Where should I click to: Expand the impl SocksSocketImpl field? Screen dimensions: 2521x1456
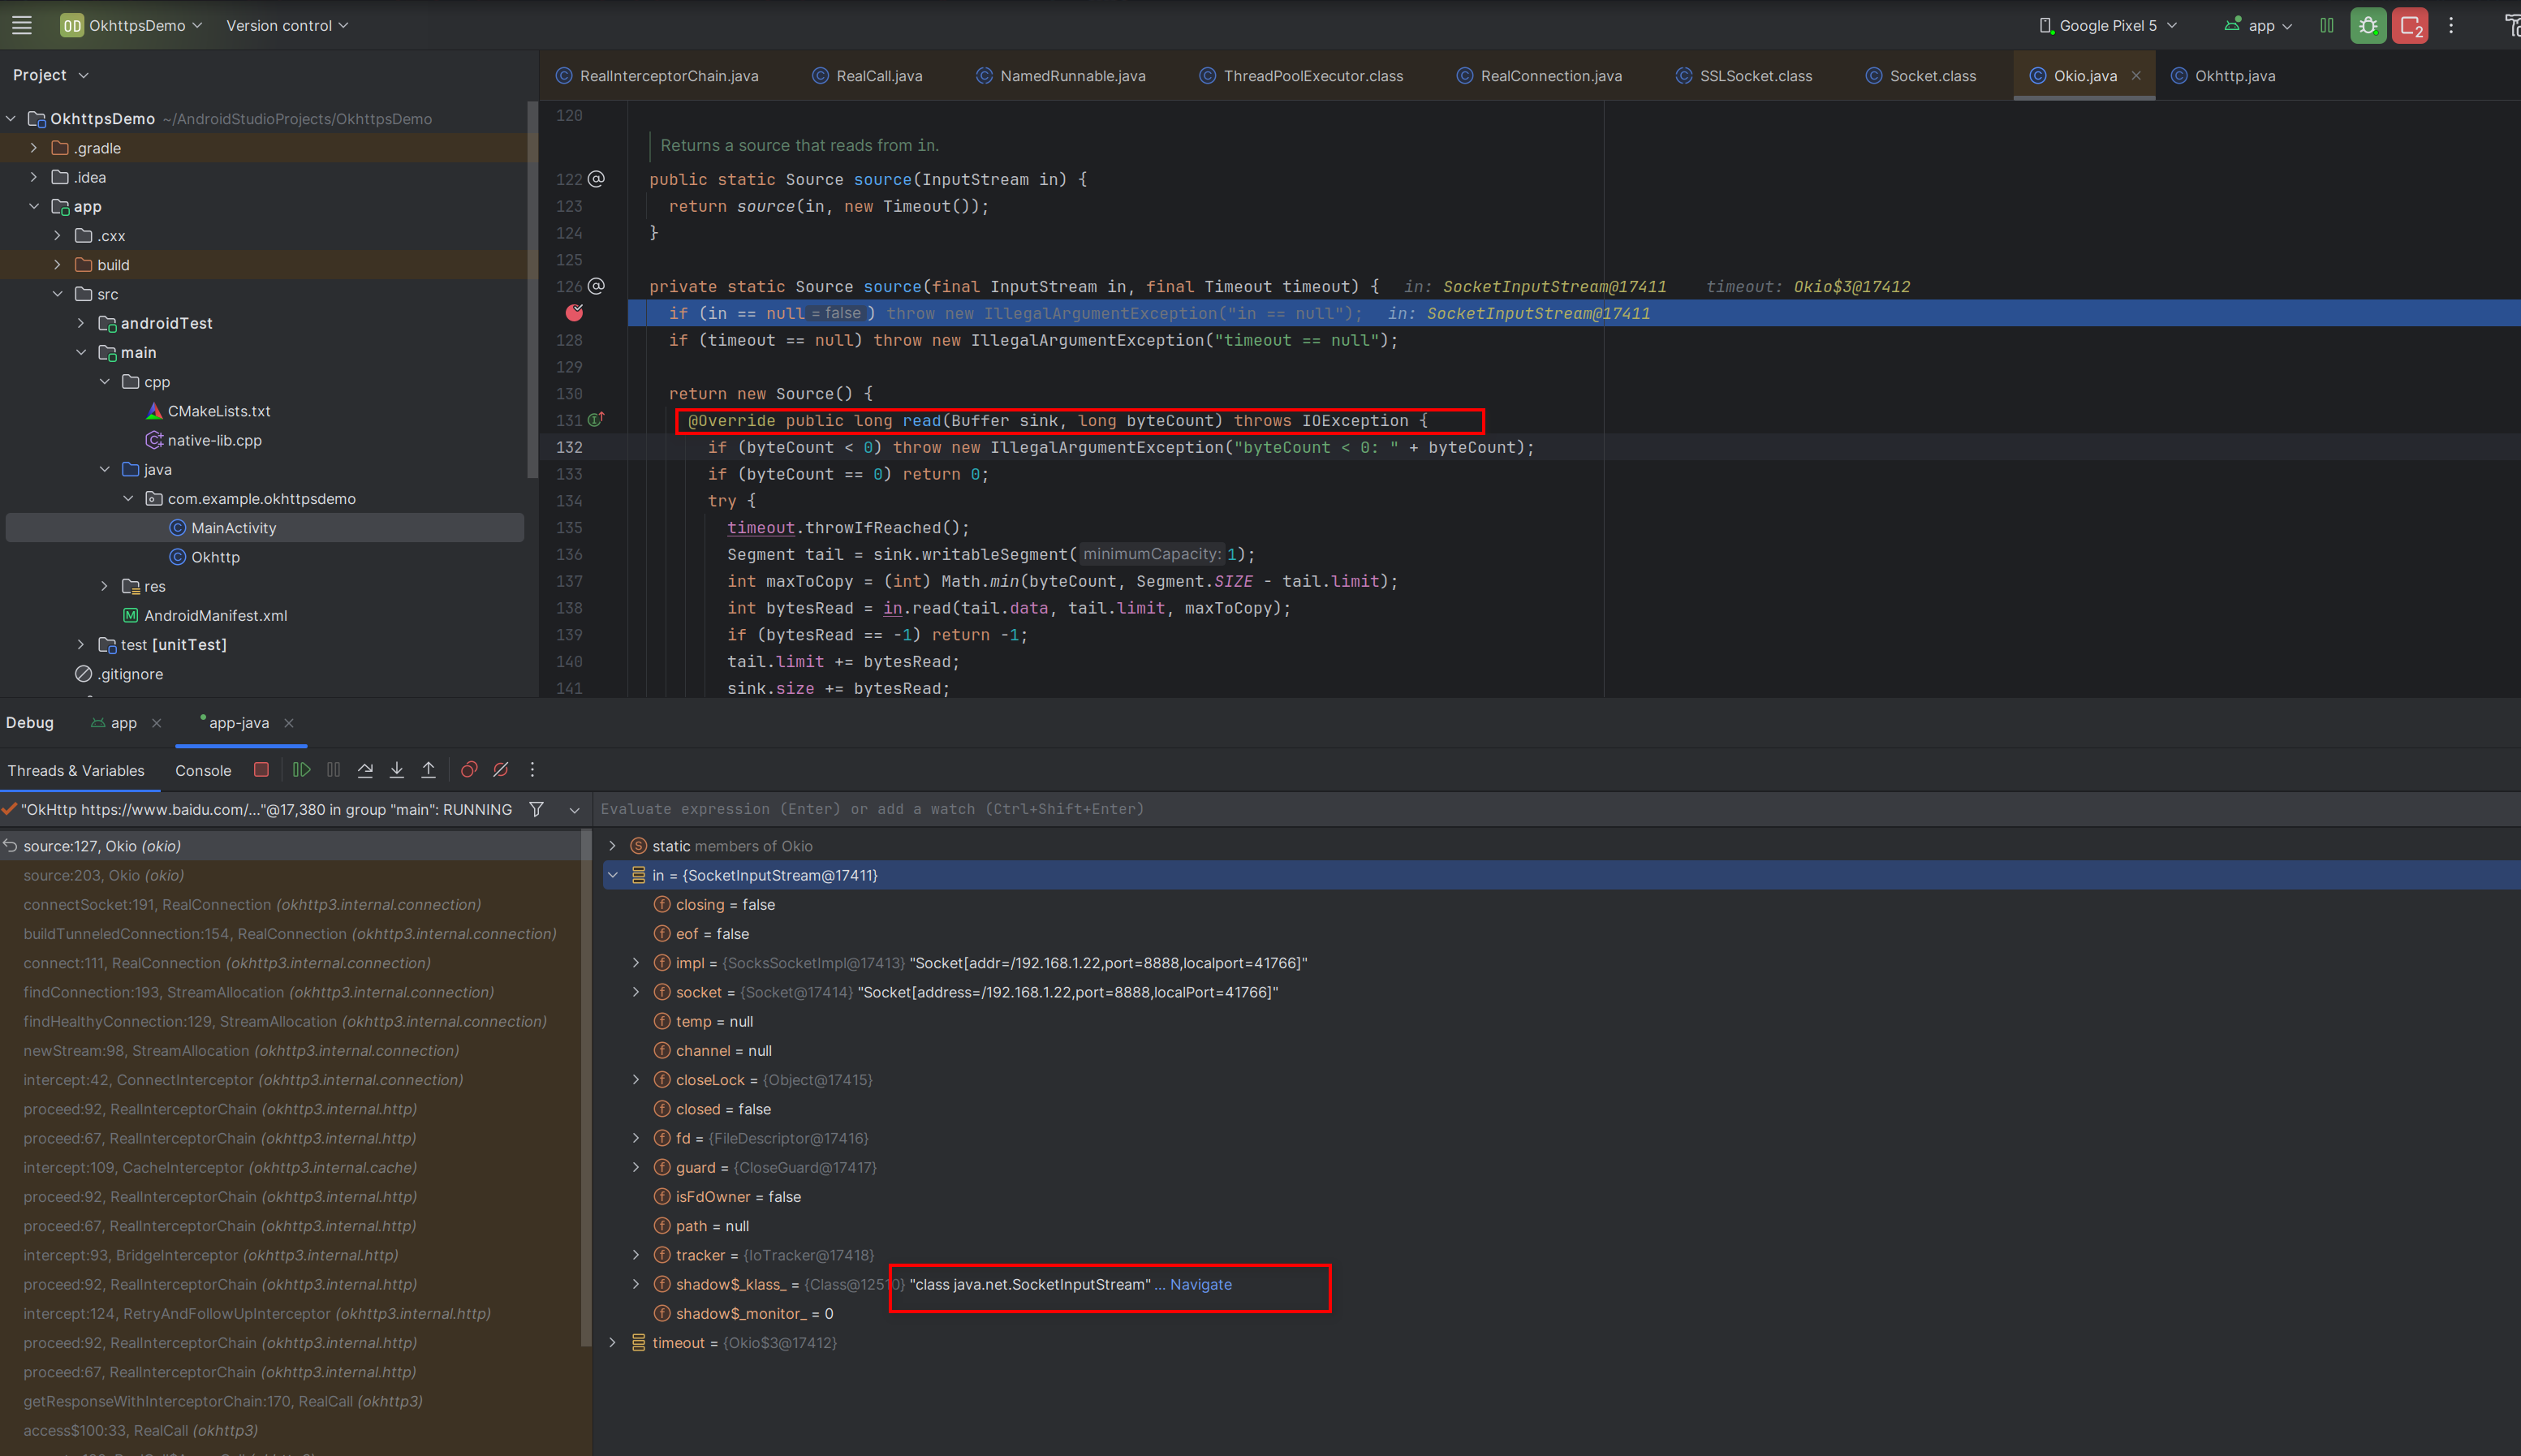pos(636,963)
